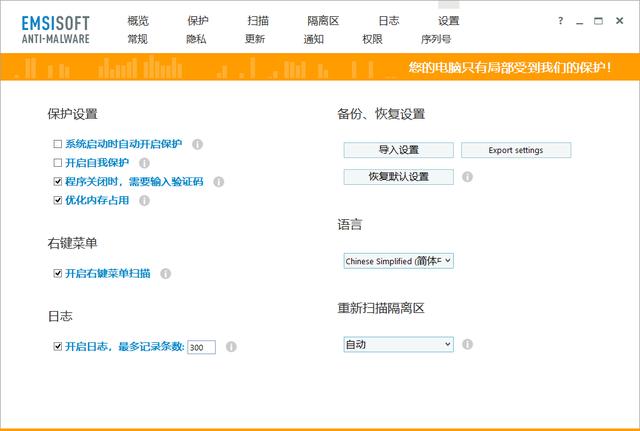Go to 概览 tab

coord(138,21)
